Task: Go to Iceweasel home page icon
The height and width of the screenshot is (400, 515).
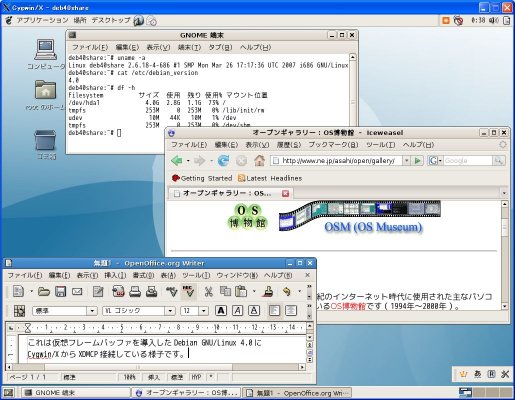Action: [259, 161]
